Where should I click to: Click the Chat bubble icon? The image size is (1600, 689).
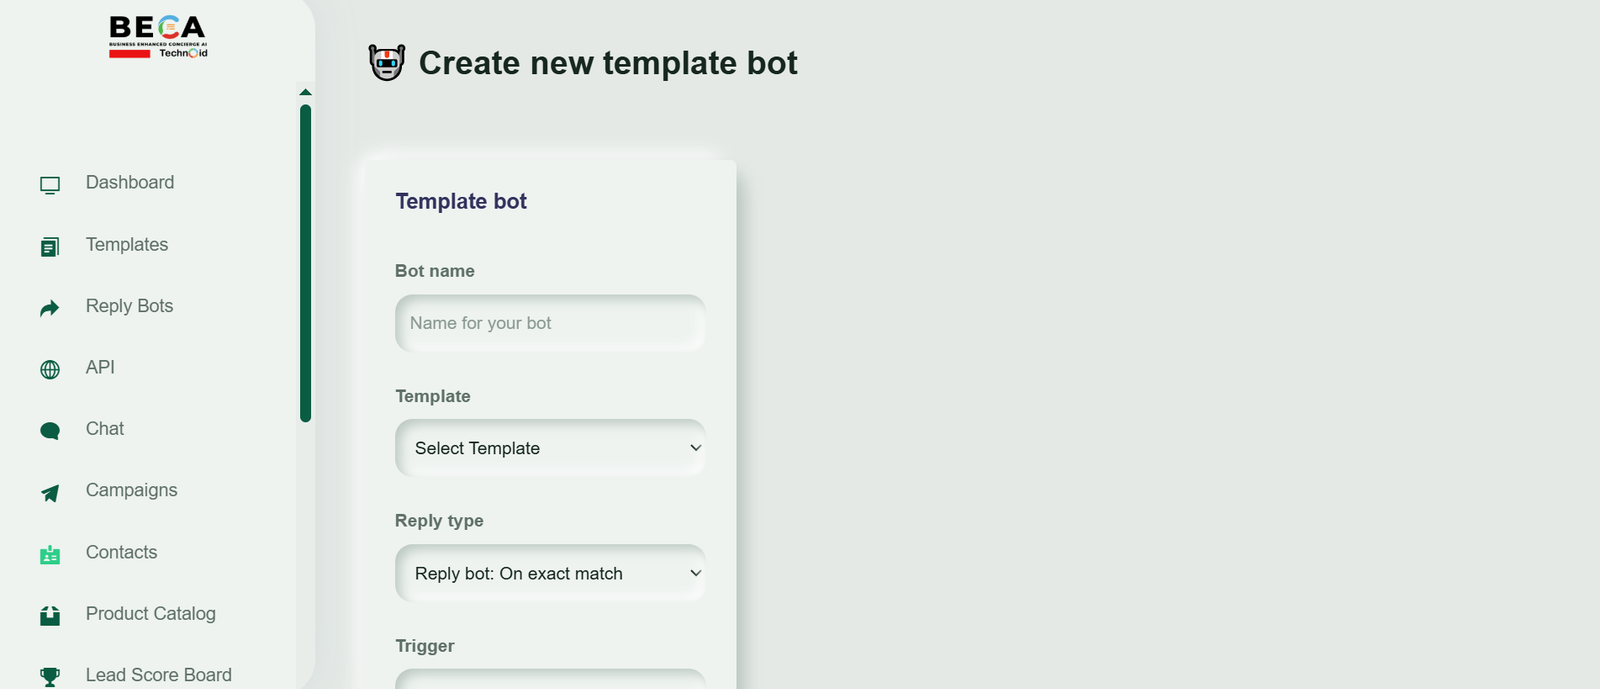(x=50, y=431)
